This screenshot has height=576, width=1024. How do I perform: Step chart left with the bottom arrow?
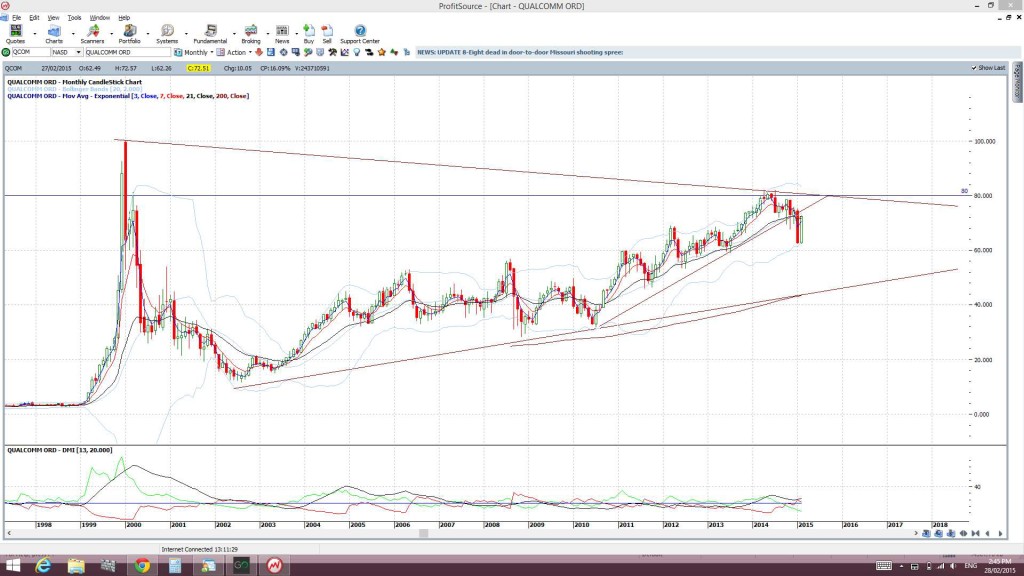(987, 534)
